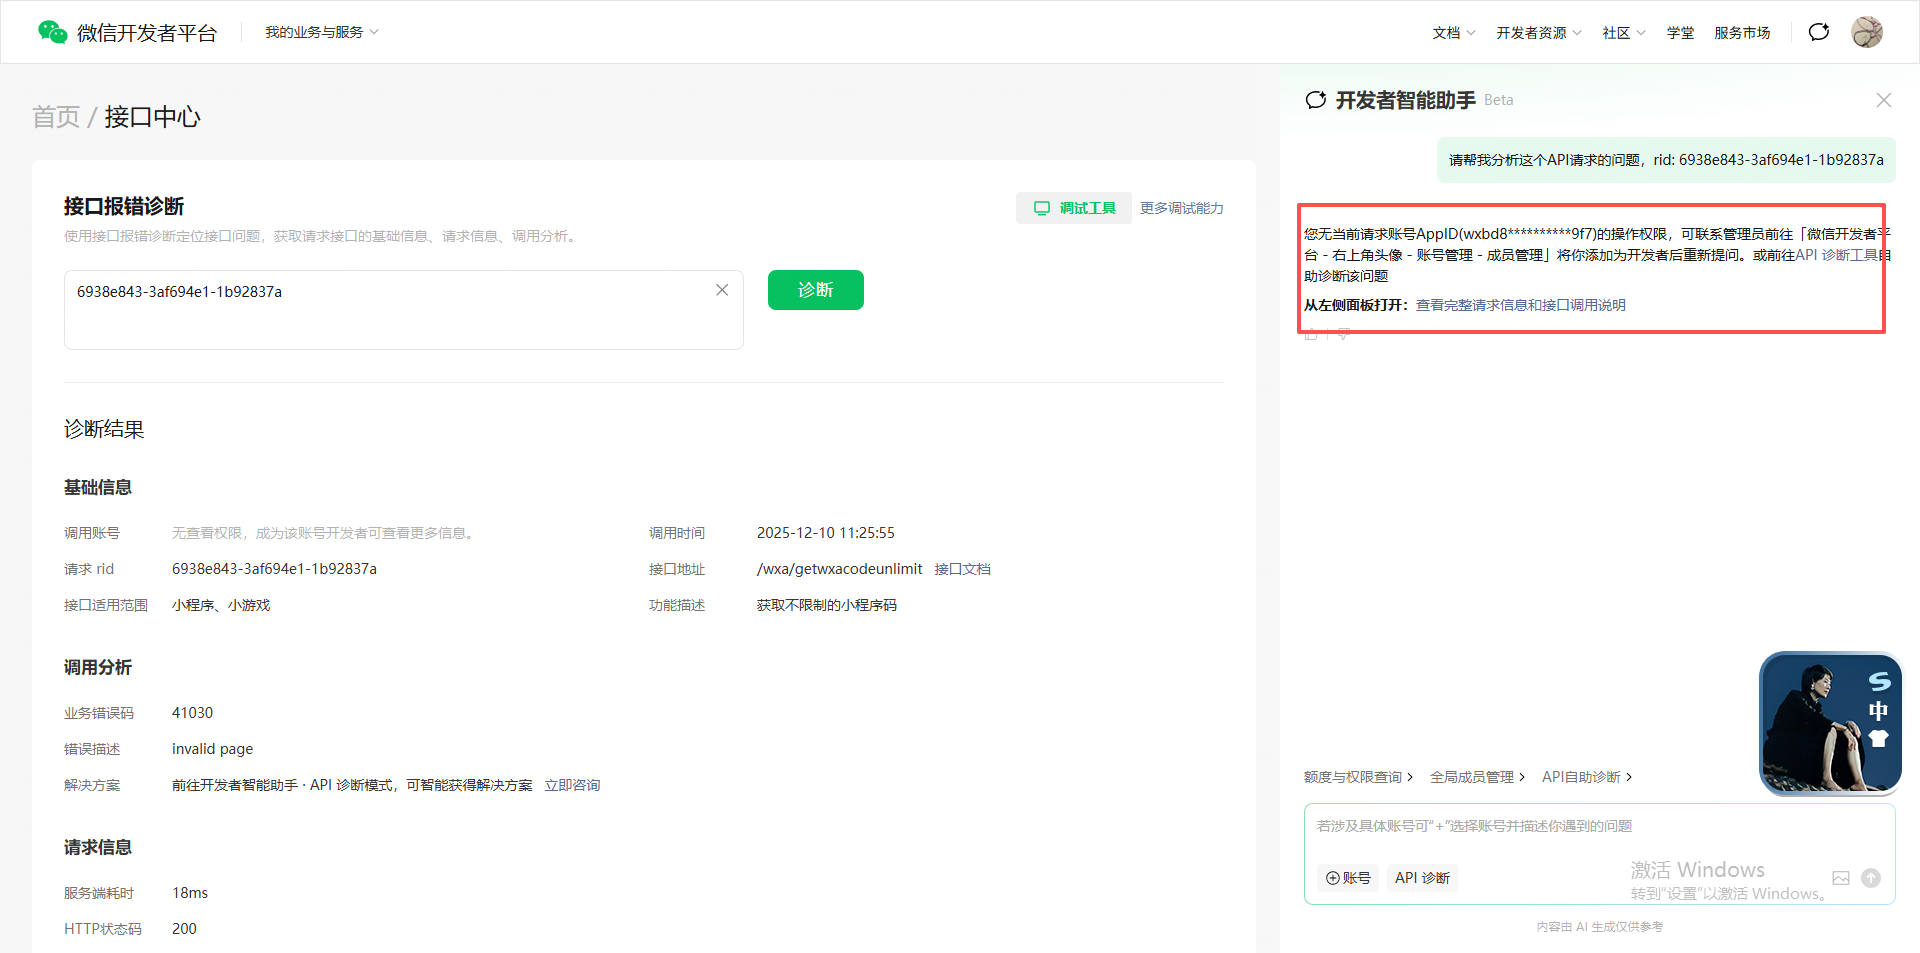1920x953 pixels.
Task: Go to 学堂 in top navigation
Action: coord(1680,33)
